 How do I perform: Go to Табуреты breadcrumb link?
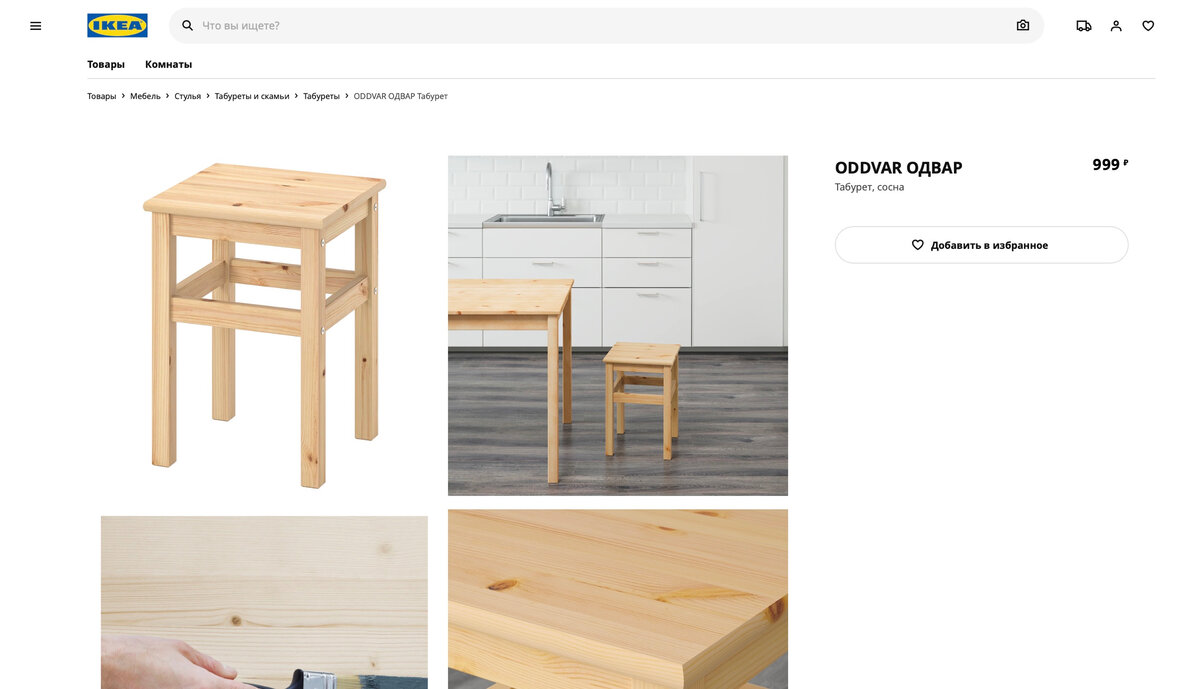pyautogui.click(x=321, y=96)
